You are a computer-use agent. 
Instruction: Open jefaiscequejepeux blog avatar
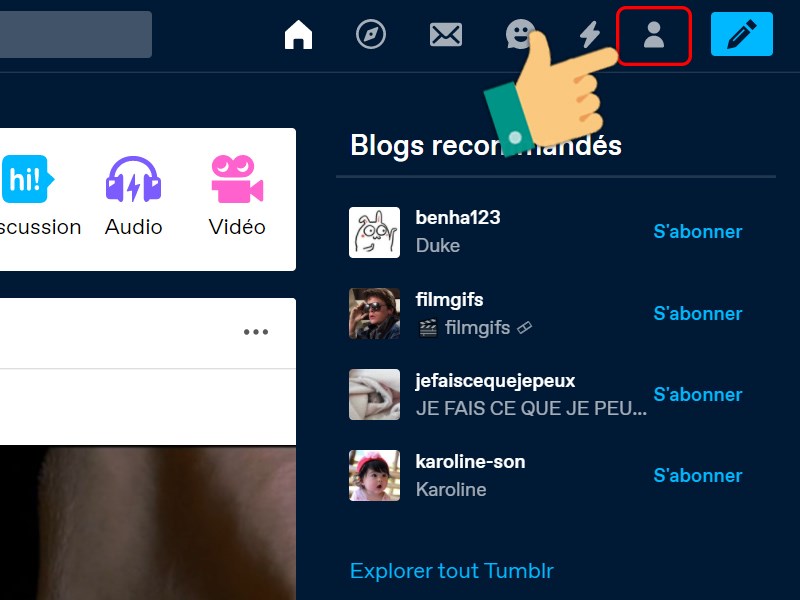click(x=374, y=394)
